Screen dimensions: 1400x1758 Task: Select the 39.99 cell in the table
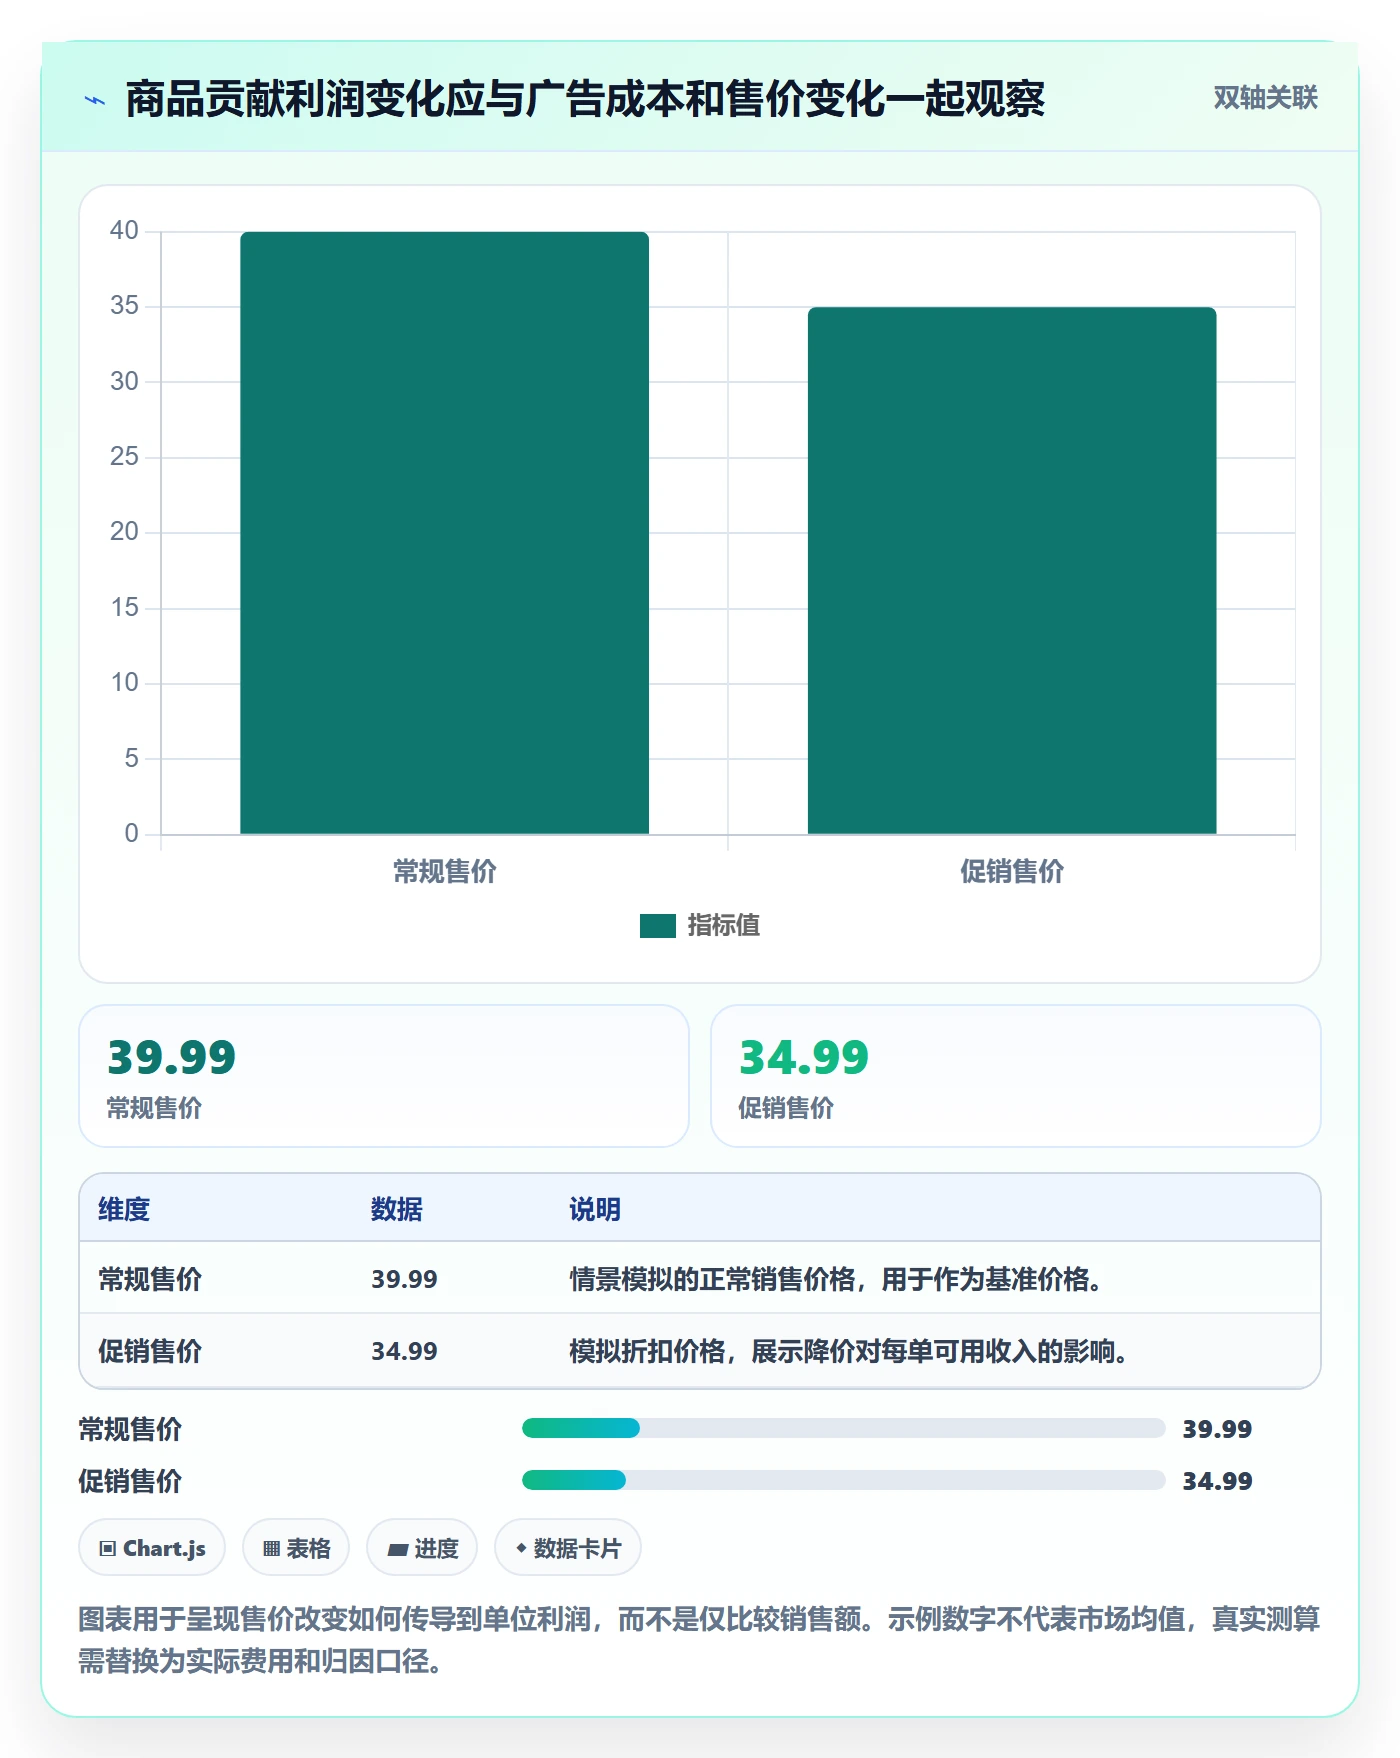click(x=404, y=1279)
